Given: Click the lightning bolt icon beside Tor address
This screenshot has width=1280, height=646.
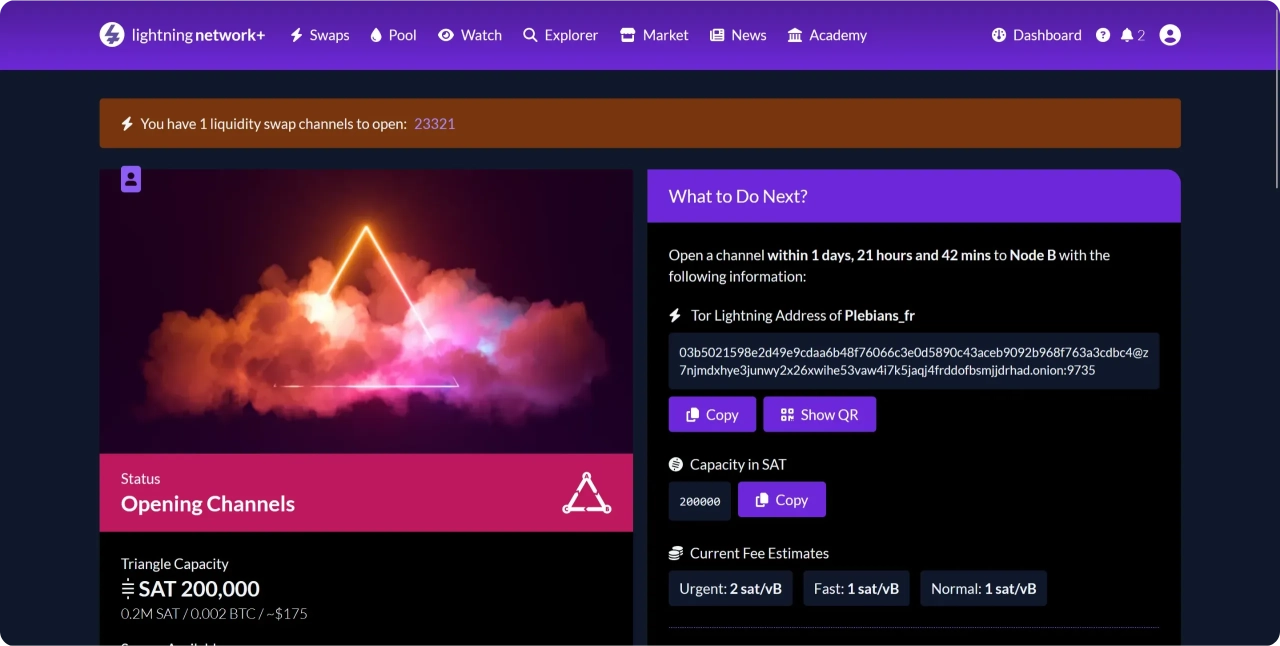Looking at the screenshot, I should click(675, 316).
